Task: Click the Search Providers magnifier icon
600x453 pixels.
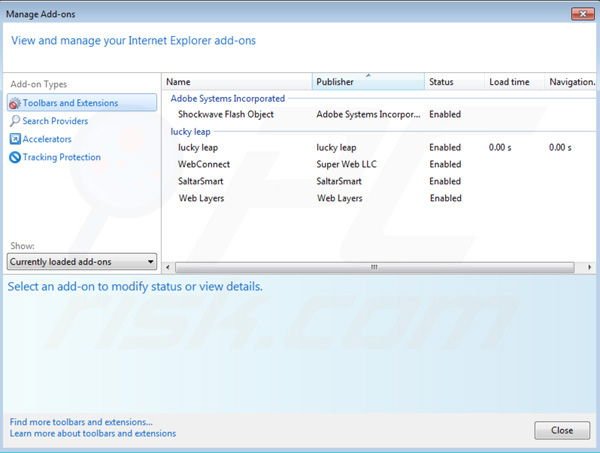Action: 14,121
